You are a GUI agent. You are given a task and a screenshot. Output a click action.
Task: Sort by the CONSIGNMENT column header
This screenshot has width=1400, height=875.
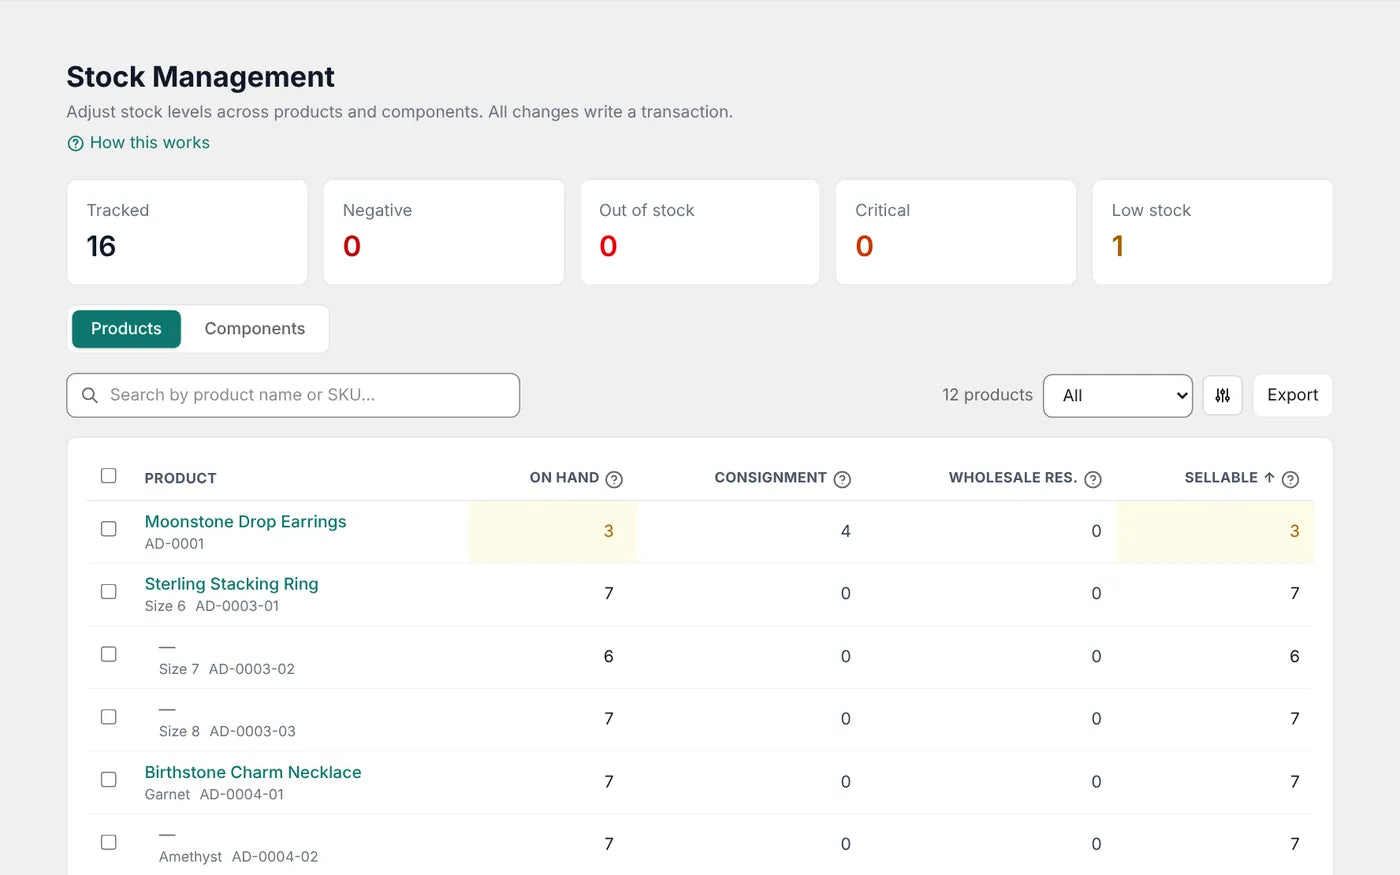pos(770,478)
